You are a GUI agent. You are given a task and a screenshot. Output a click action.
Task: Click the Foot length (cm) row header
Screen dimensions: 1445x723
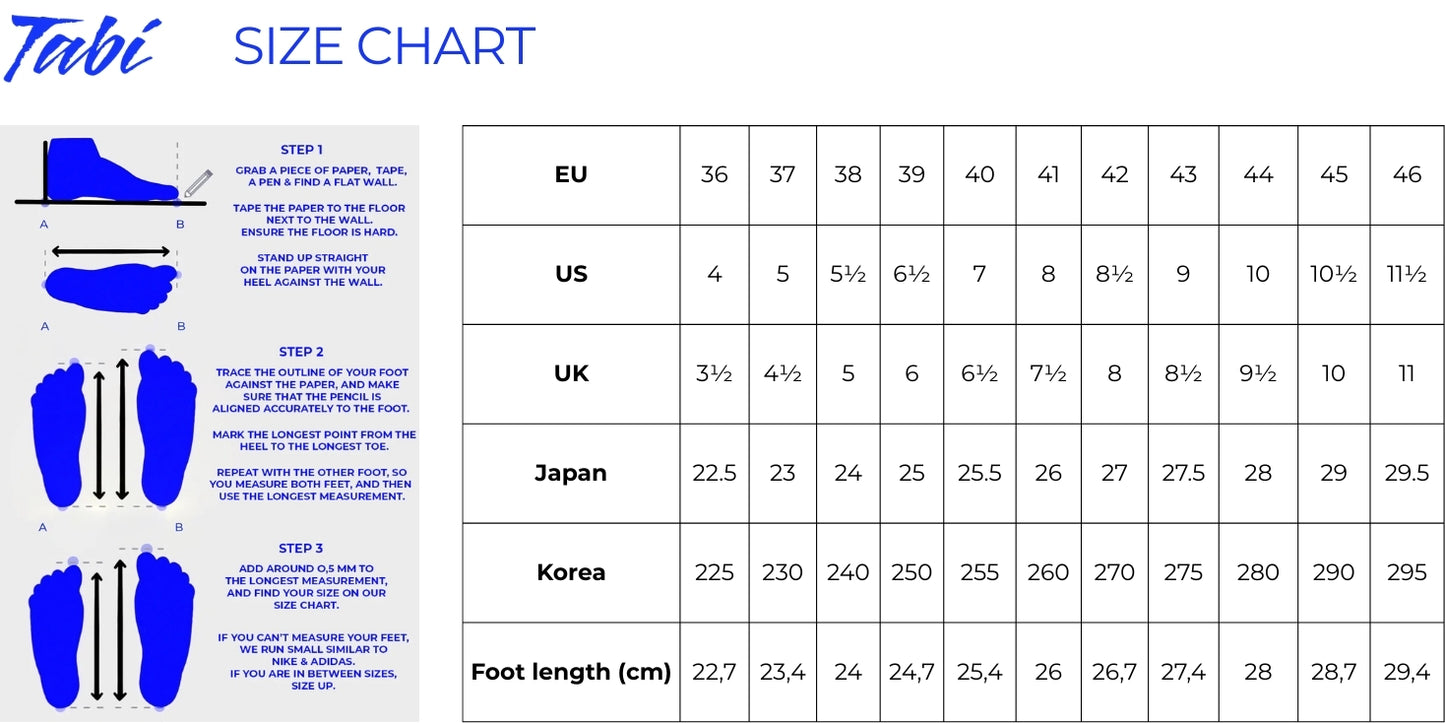coord(571,672)
